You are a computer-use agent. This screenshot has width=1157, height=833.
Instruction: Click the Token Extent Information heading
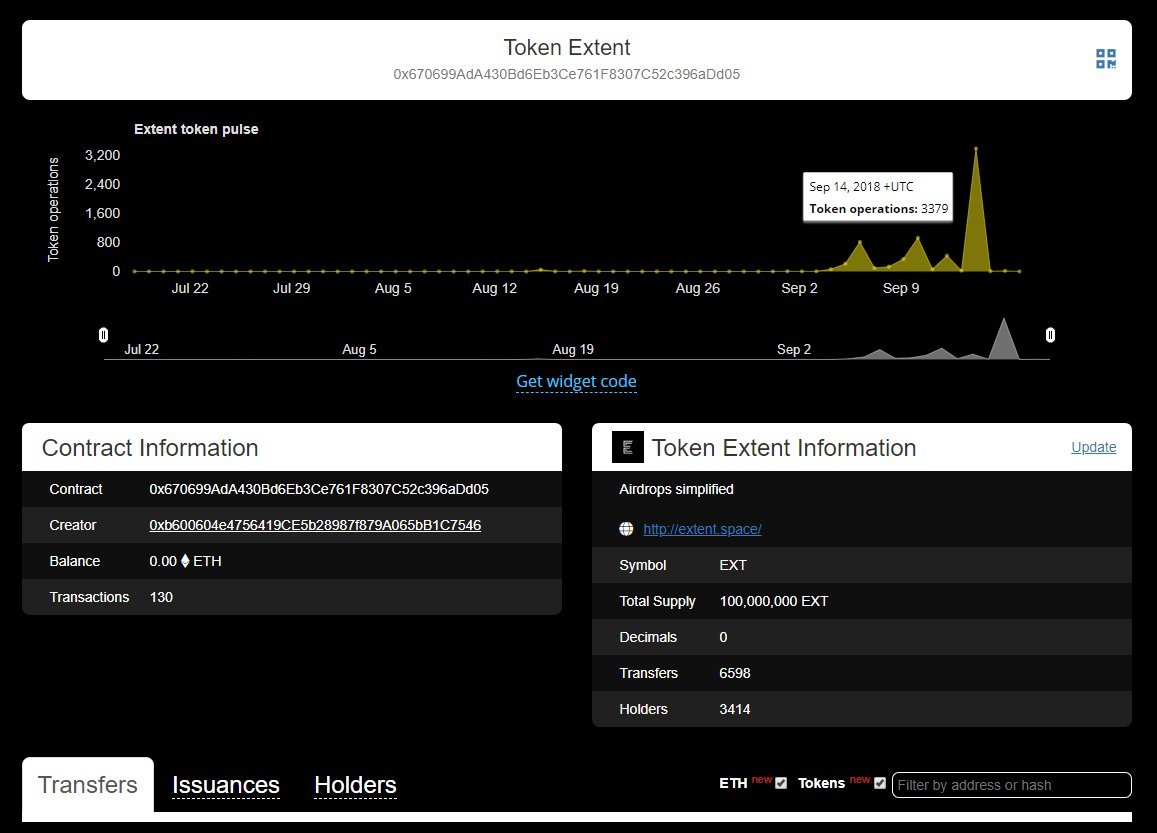(784, 448)
